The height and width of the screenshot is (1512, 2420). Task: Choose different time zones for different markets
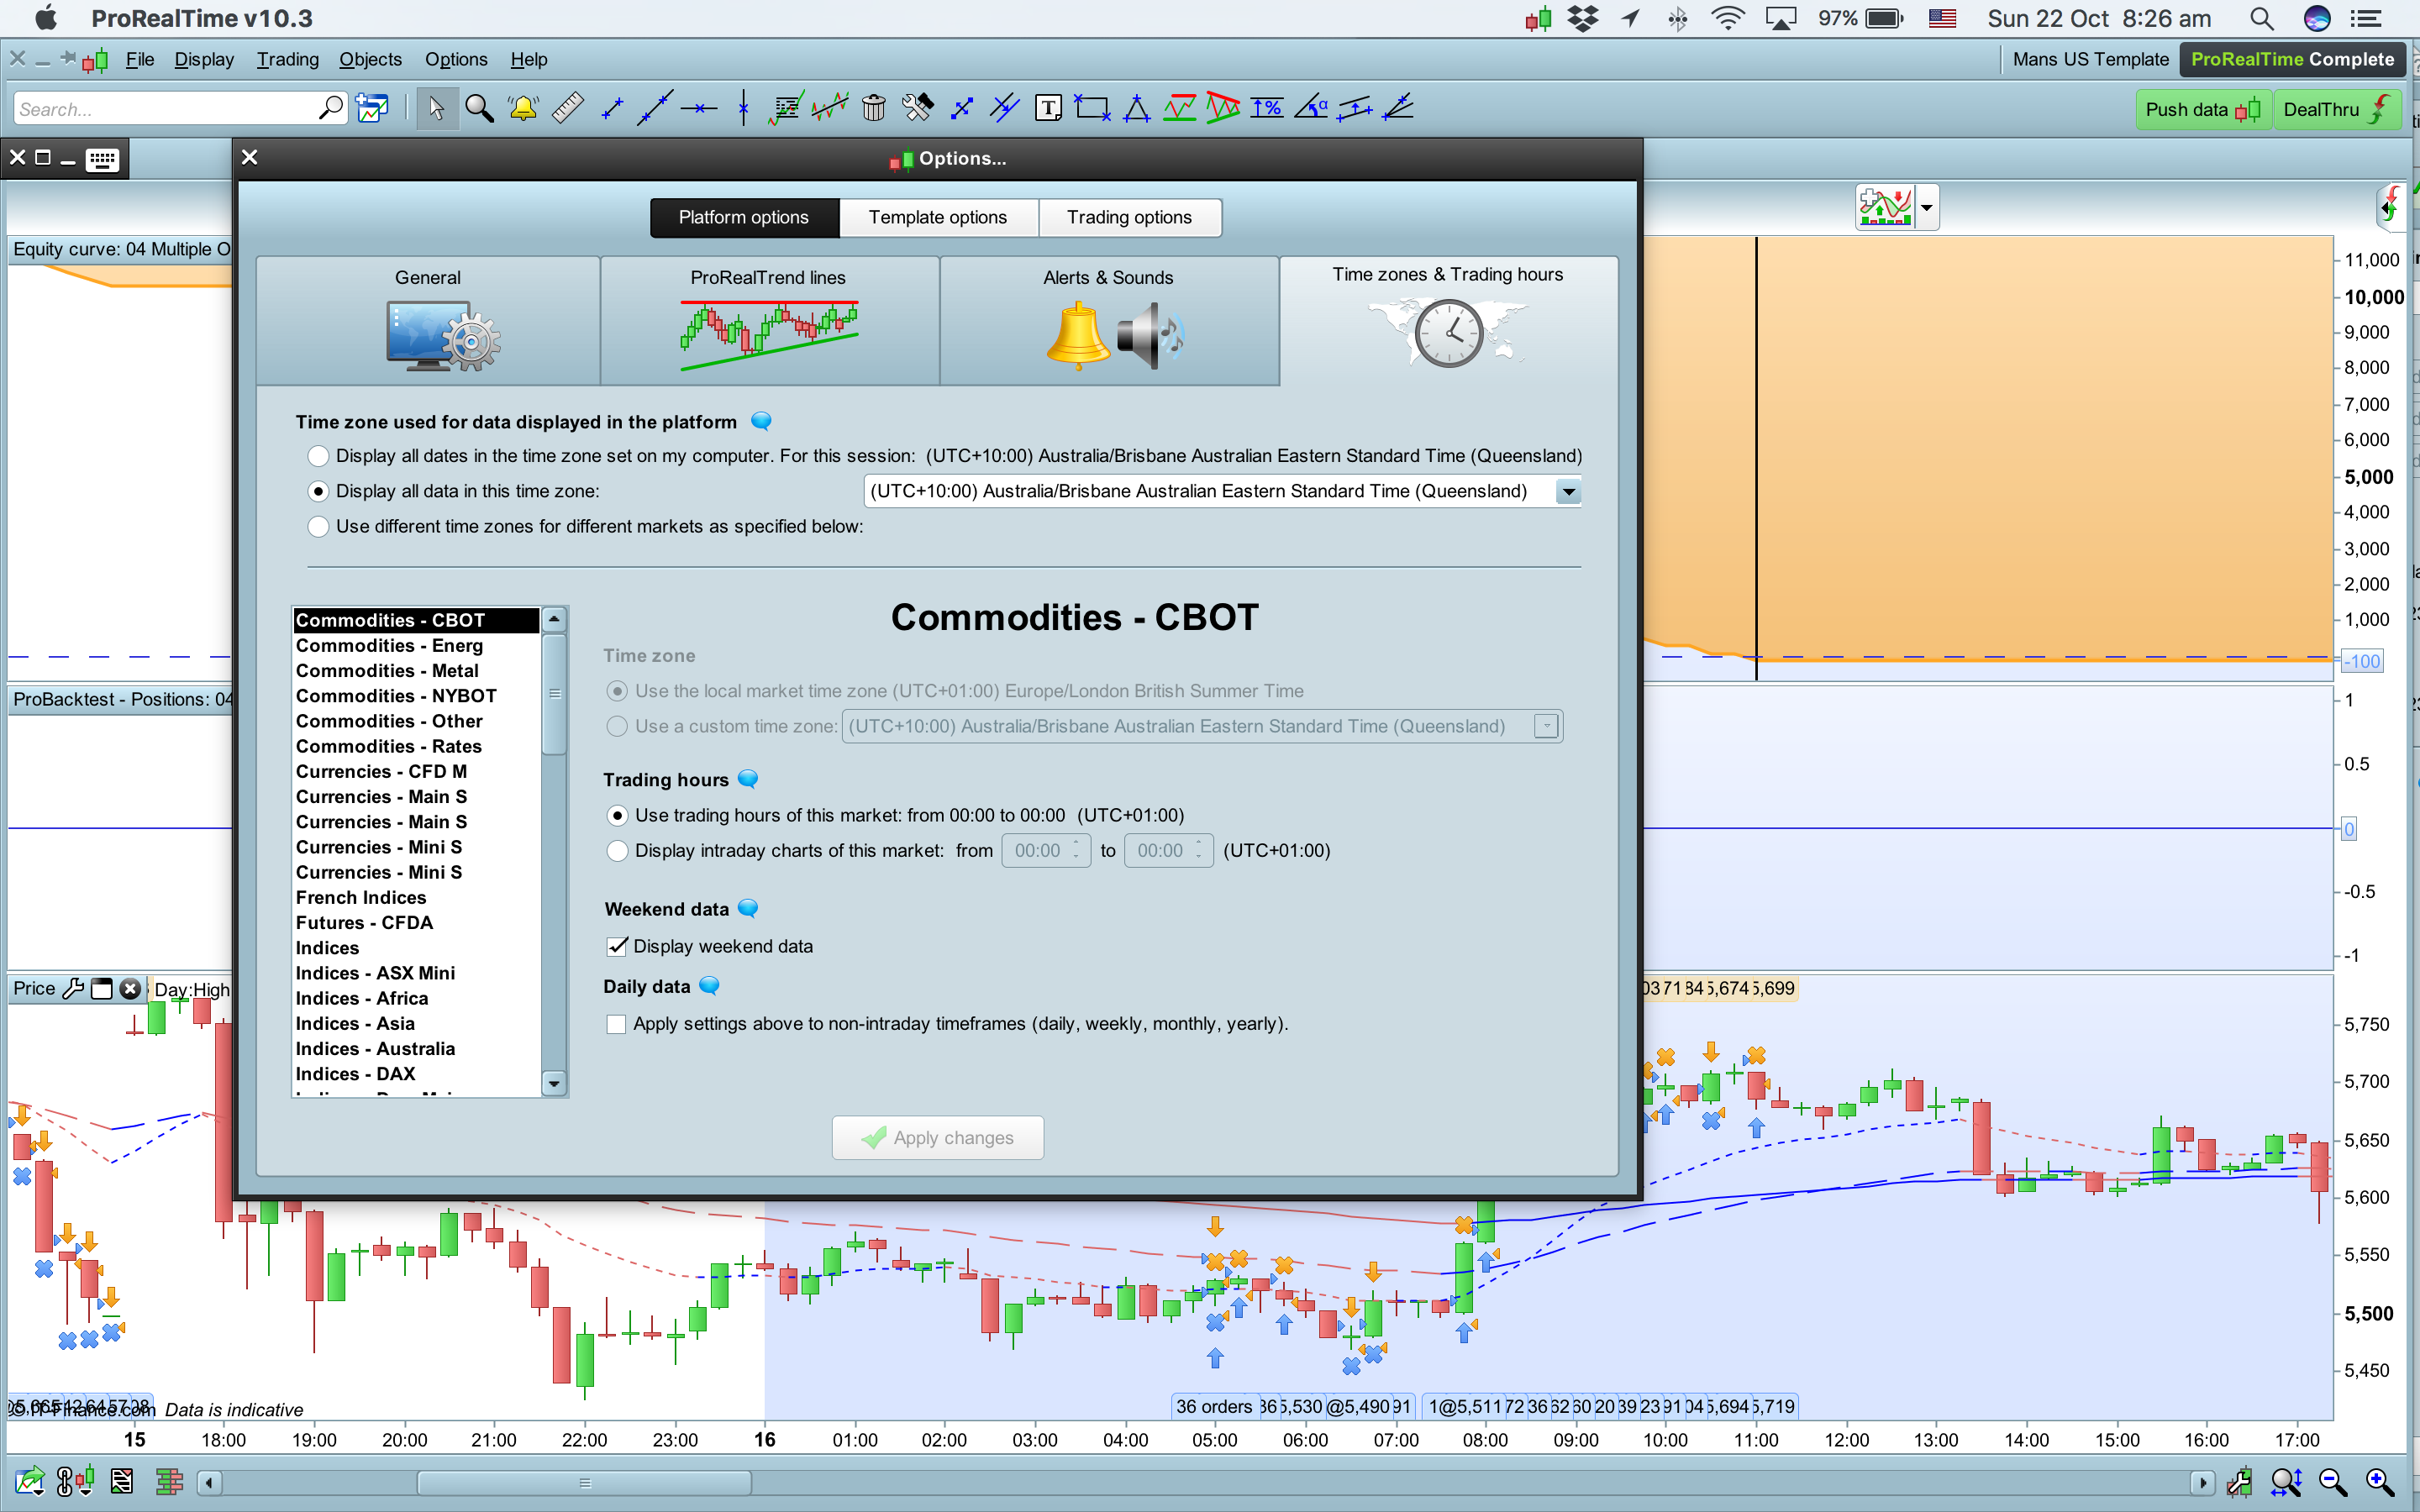(318, 527)
